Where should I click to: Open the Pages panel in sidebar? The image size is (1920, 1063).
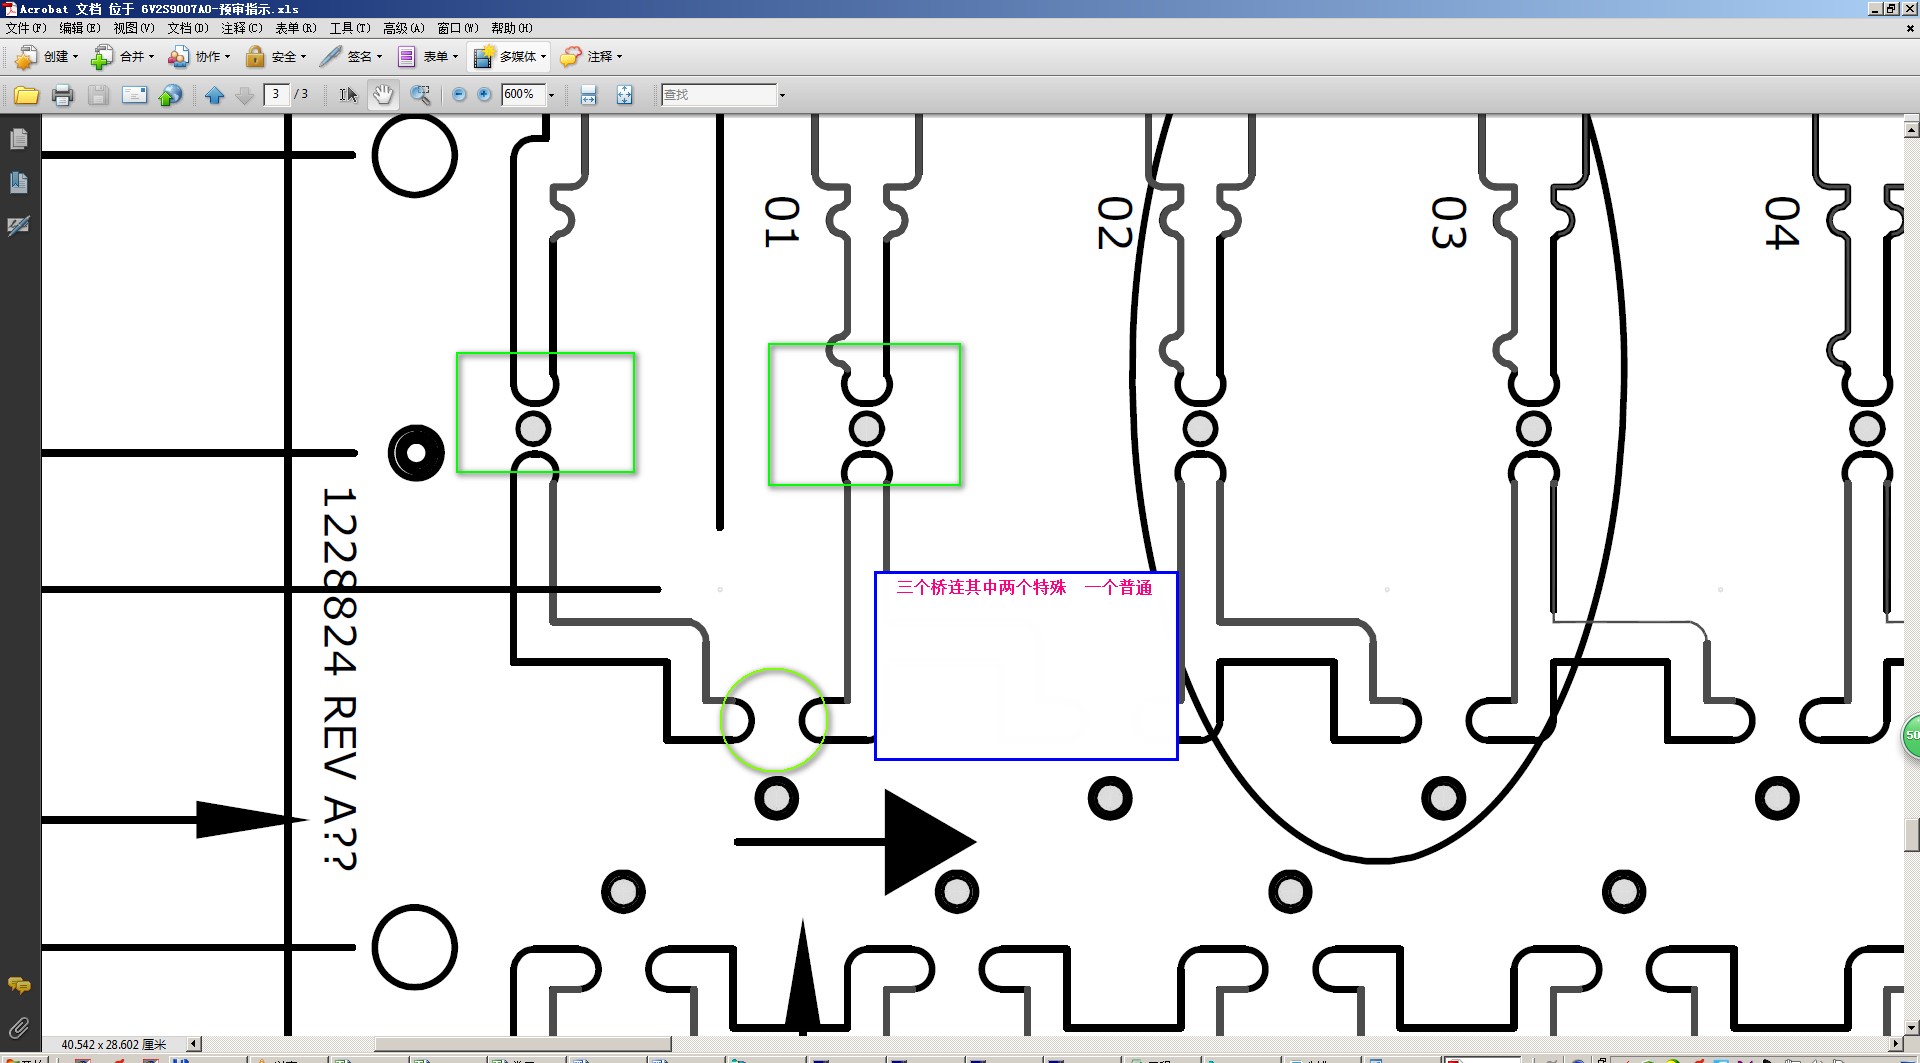tap(18, 139)
